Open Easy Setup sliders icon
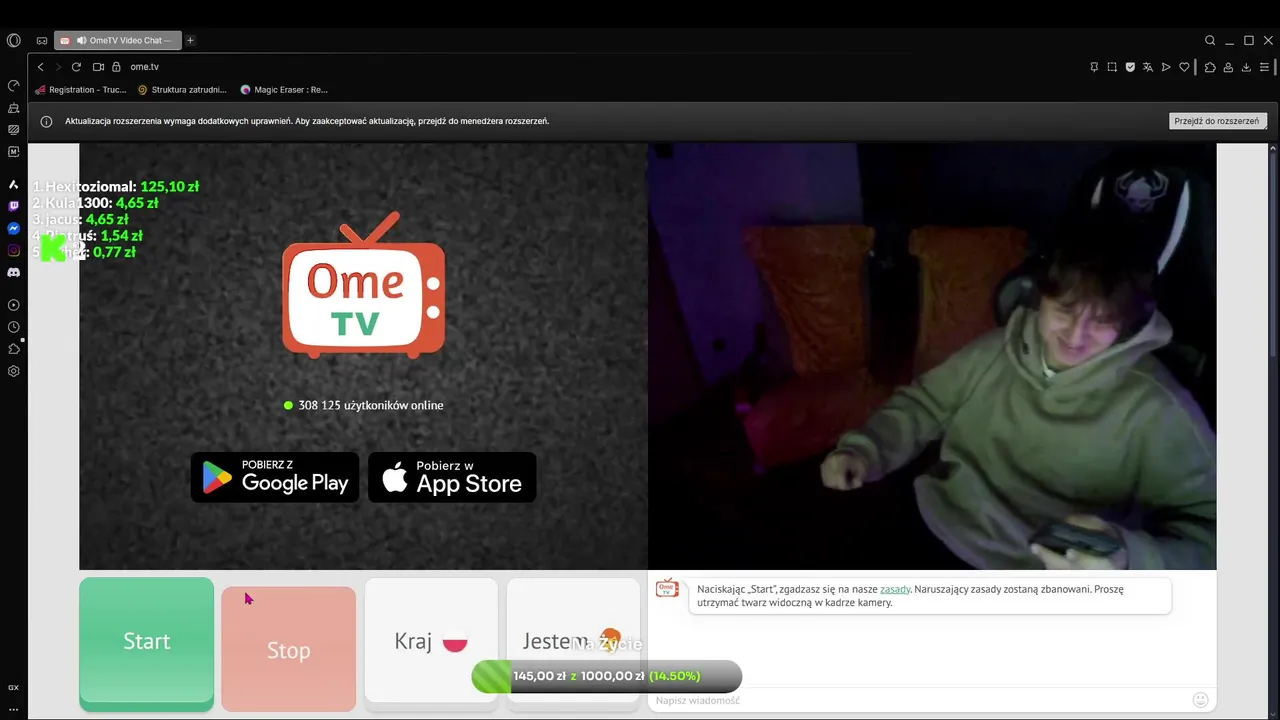Screen dimensions: 1280x720 (x=1265, y=67)
